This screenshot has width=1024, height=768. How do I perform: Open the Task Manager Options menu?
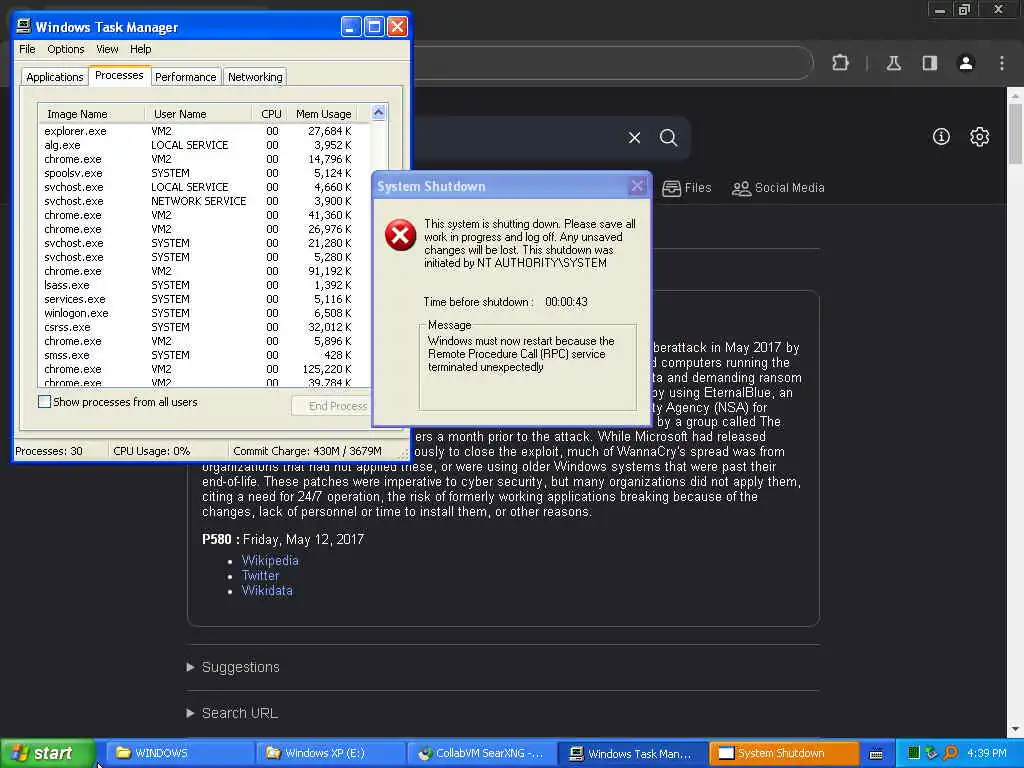(x=65, y=49)
